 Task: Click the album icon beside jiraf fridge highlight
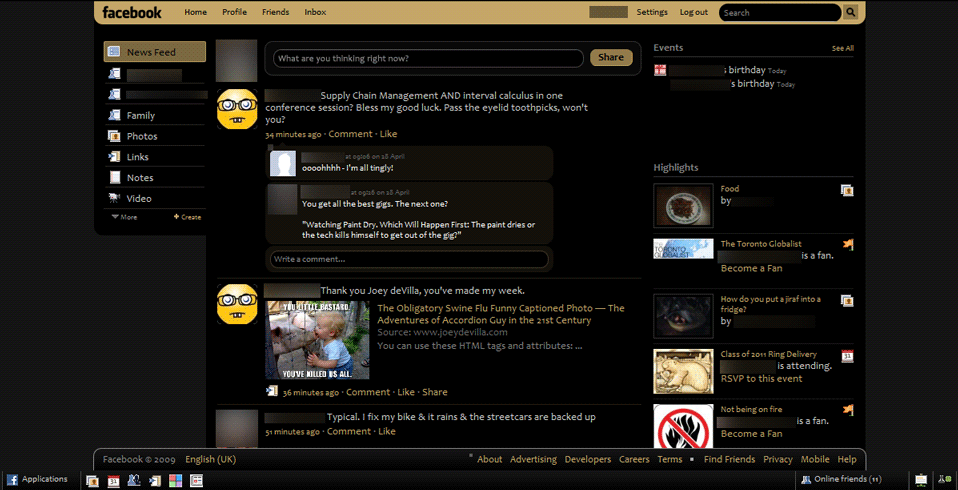point(847,301)
